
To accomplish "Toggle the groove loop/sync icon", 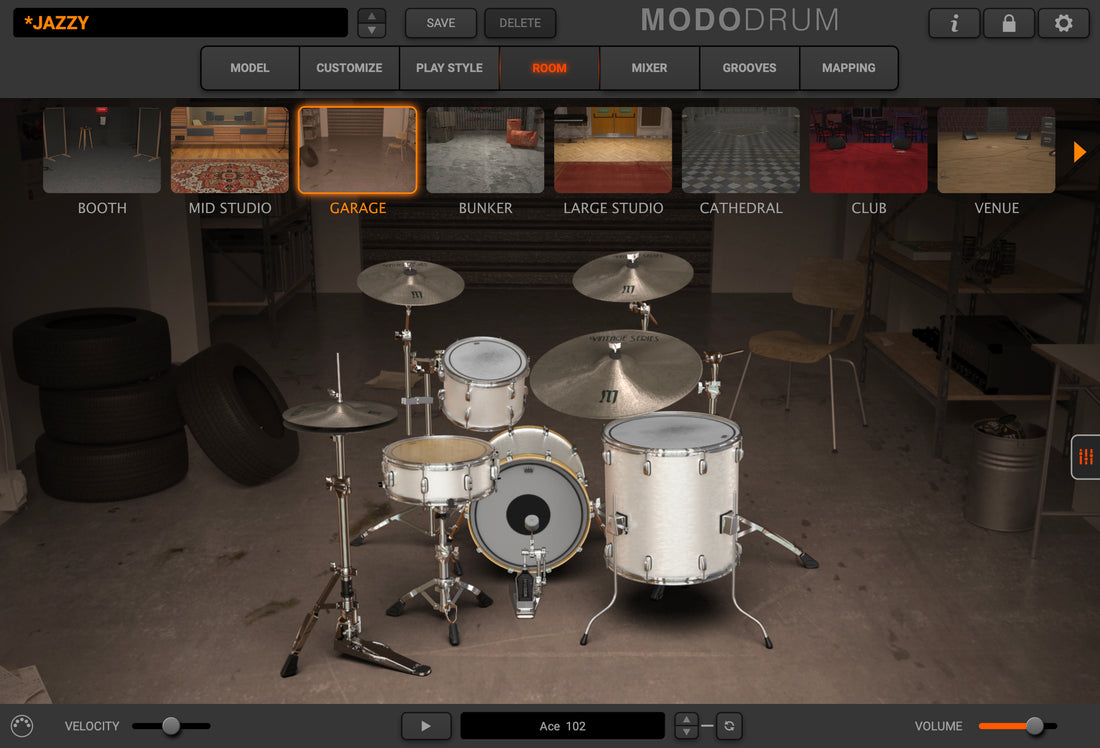I will (x=729, y=726).
